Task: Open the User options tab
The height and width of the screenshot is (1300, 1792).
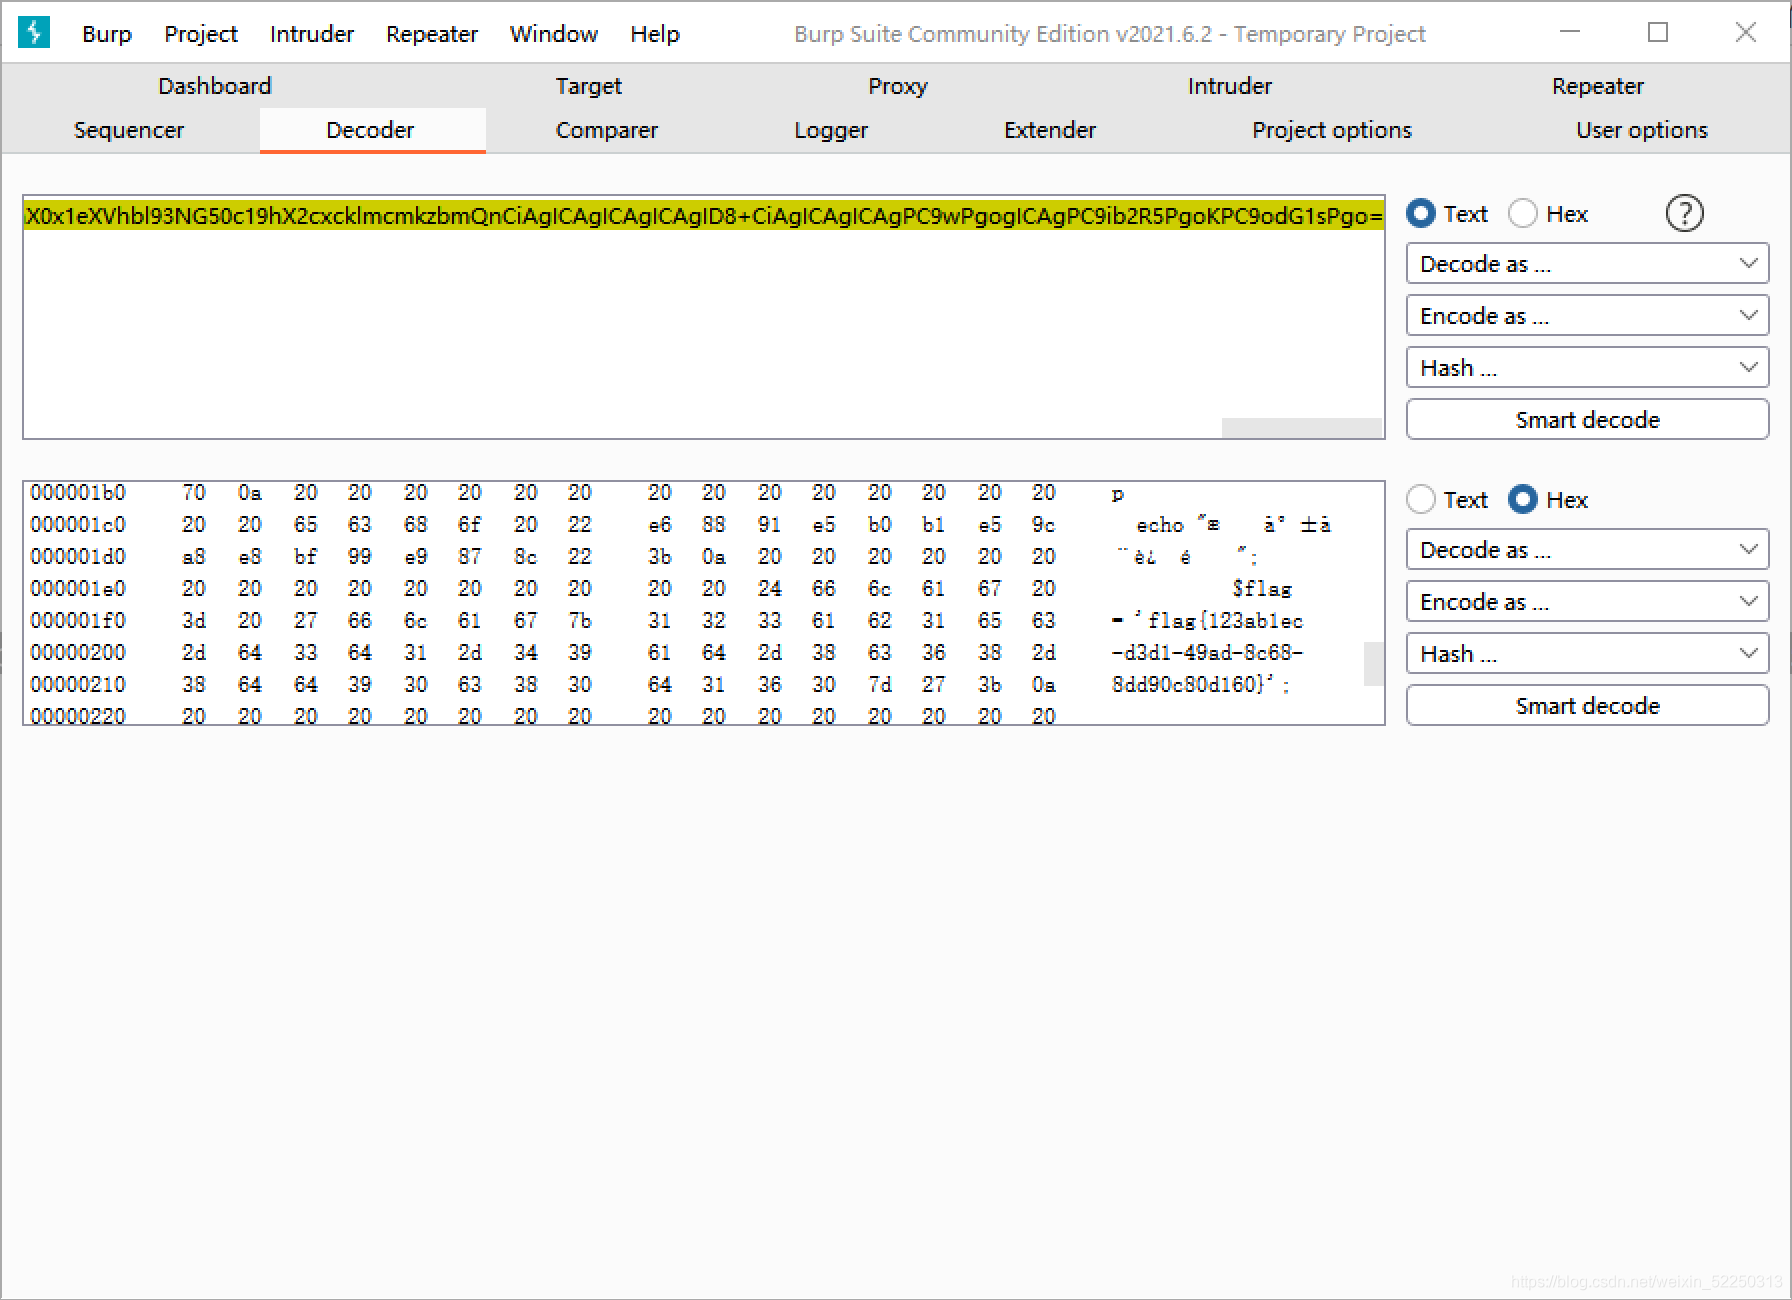Action: (1642, 130)
